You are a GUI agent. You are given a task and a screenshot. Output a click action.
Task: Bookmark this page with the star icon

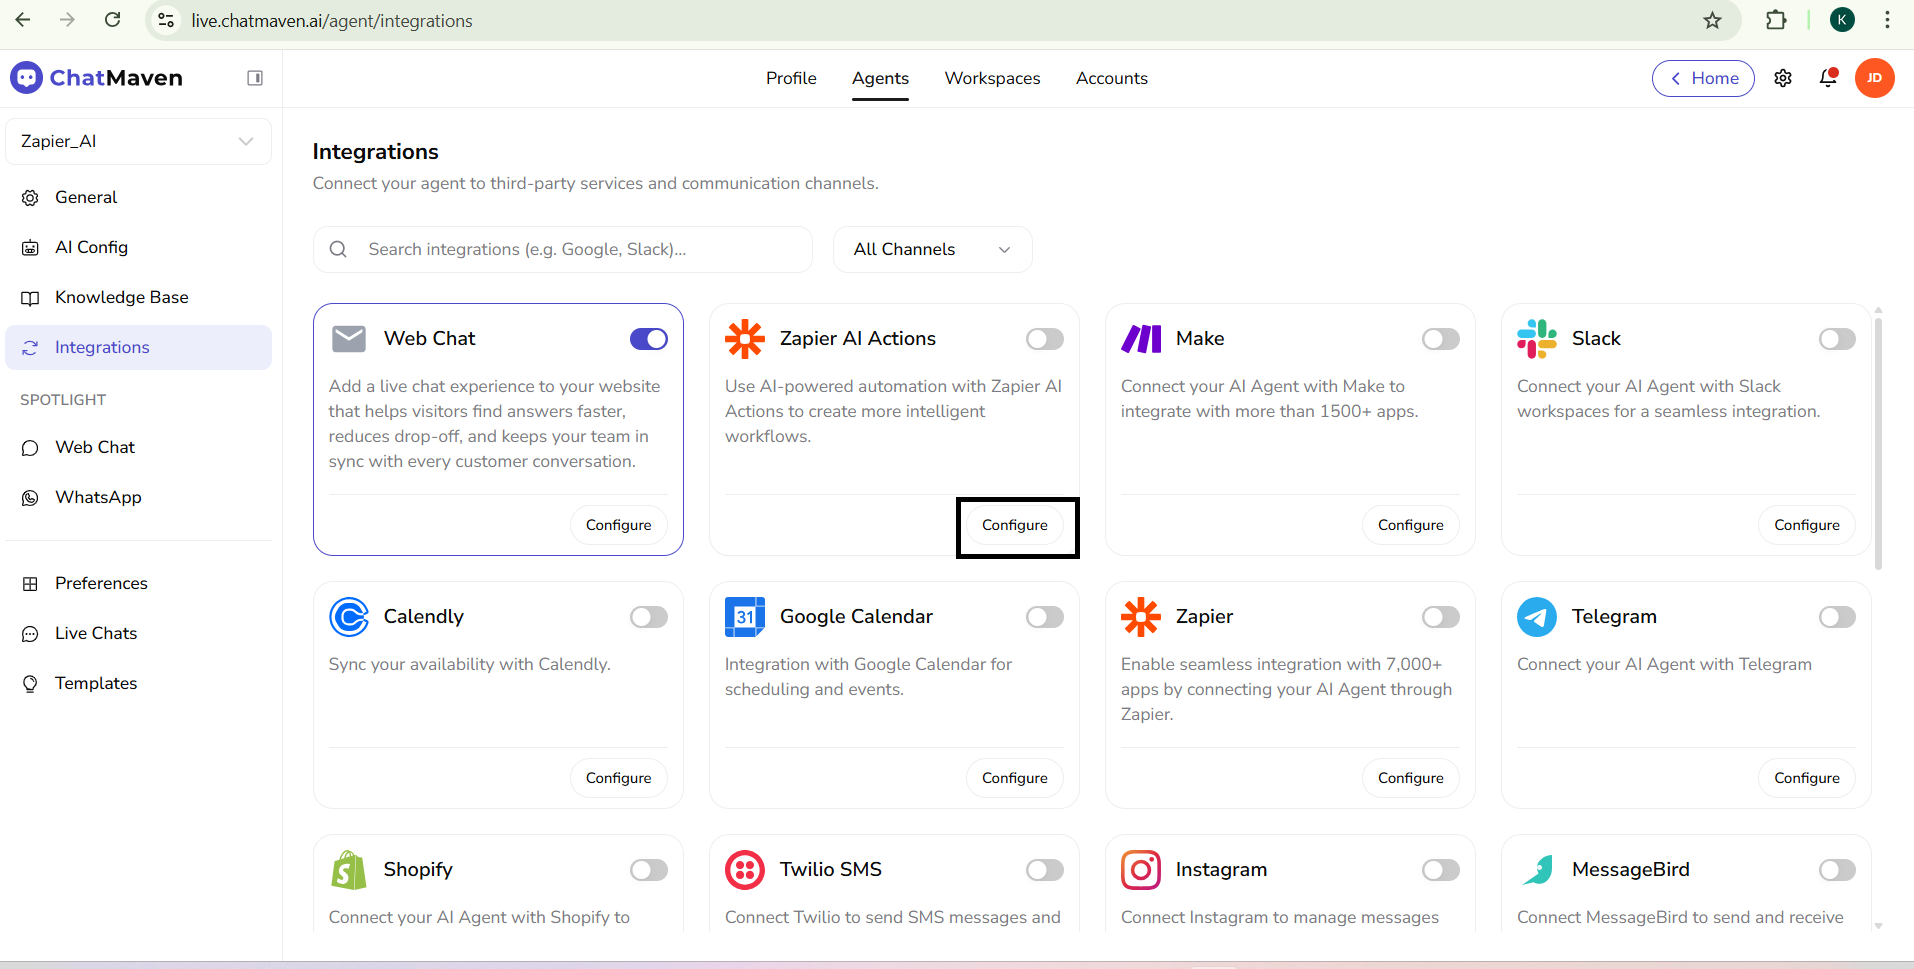click(1712, 20)
